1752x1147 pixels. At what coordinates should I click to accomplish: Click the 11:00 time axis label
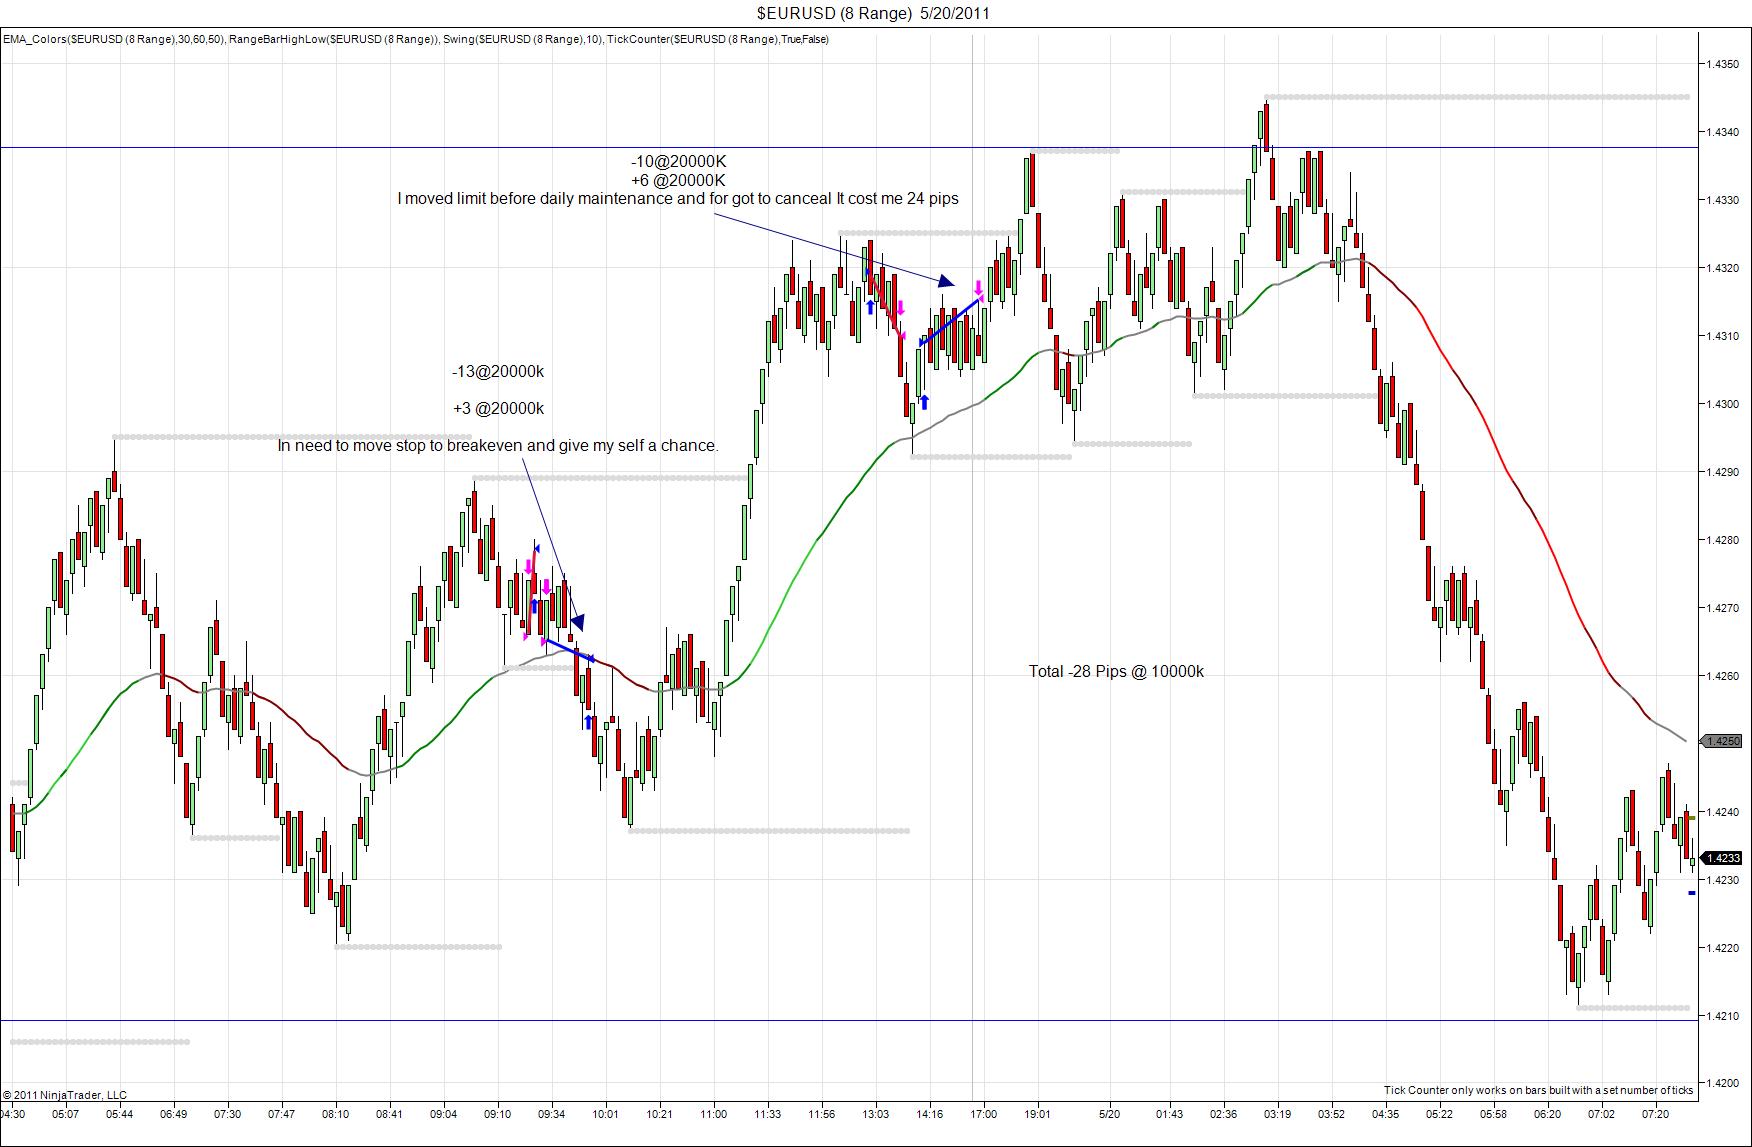[x=713, y=1113]
